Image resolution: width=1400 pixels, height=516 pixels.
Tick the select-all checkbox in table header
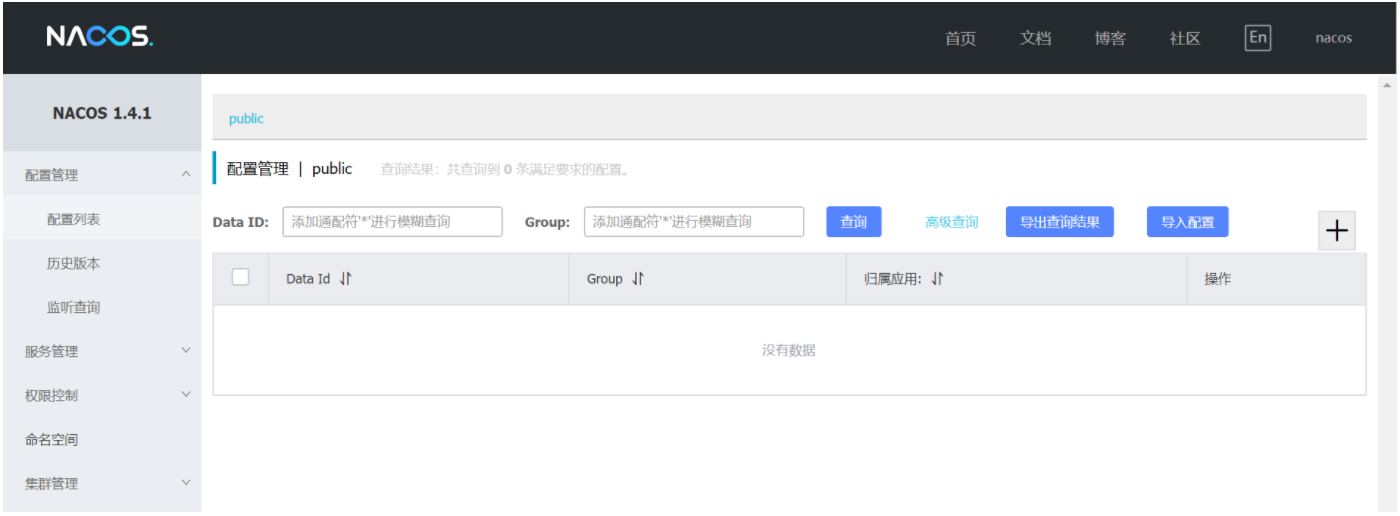click(240, 277)
